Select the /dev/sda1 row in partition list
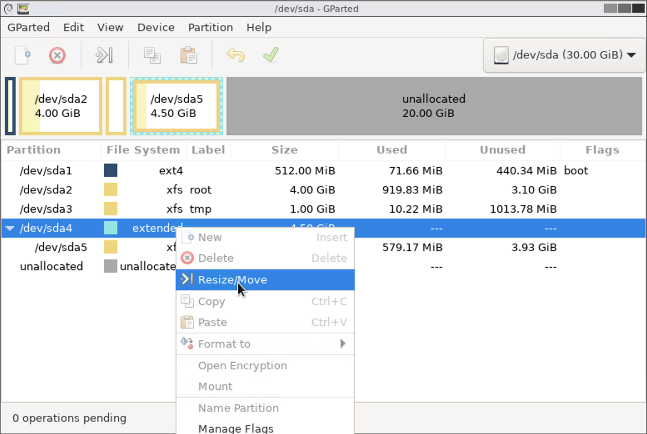The image size is (647, 434). tap(323, 170)
